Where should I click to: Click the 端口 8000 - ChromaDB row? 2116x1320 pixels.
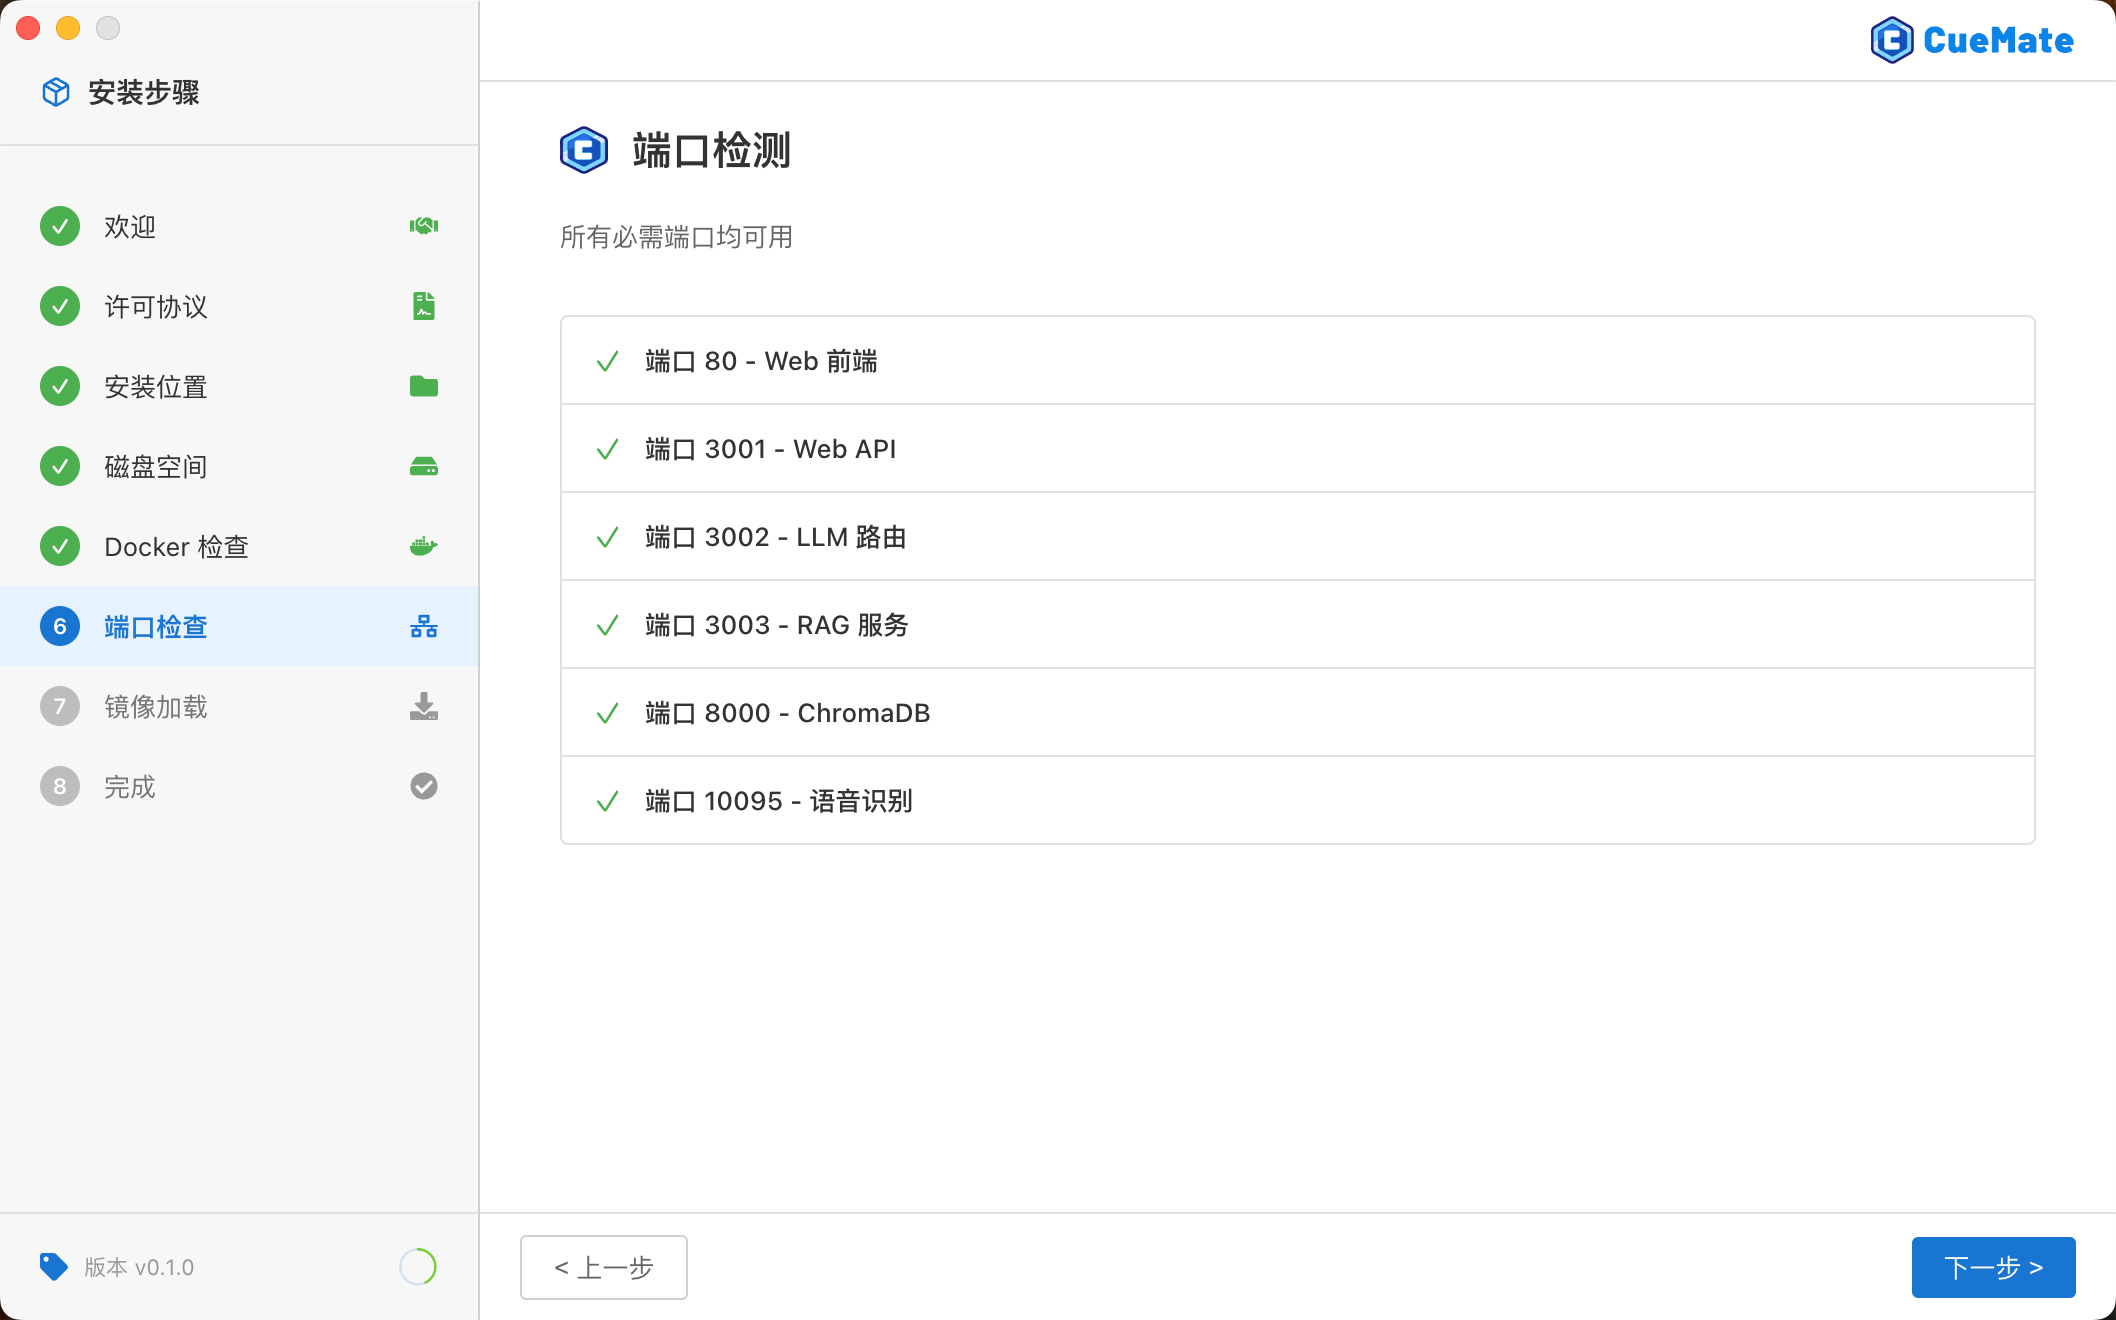pos(1297,713)
